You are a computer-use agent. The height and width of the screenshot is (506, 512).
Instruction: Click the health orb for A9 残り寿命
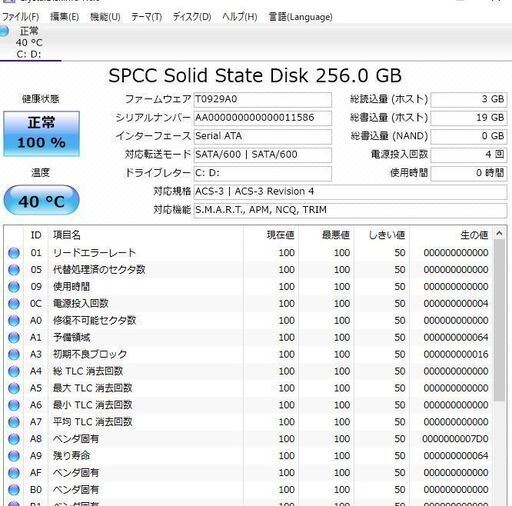coord(14,456)
